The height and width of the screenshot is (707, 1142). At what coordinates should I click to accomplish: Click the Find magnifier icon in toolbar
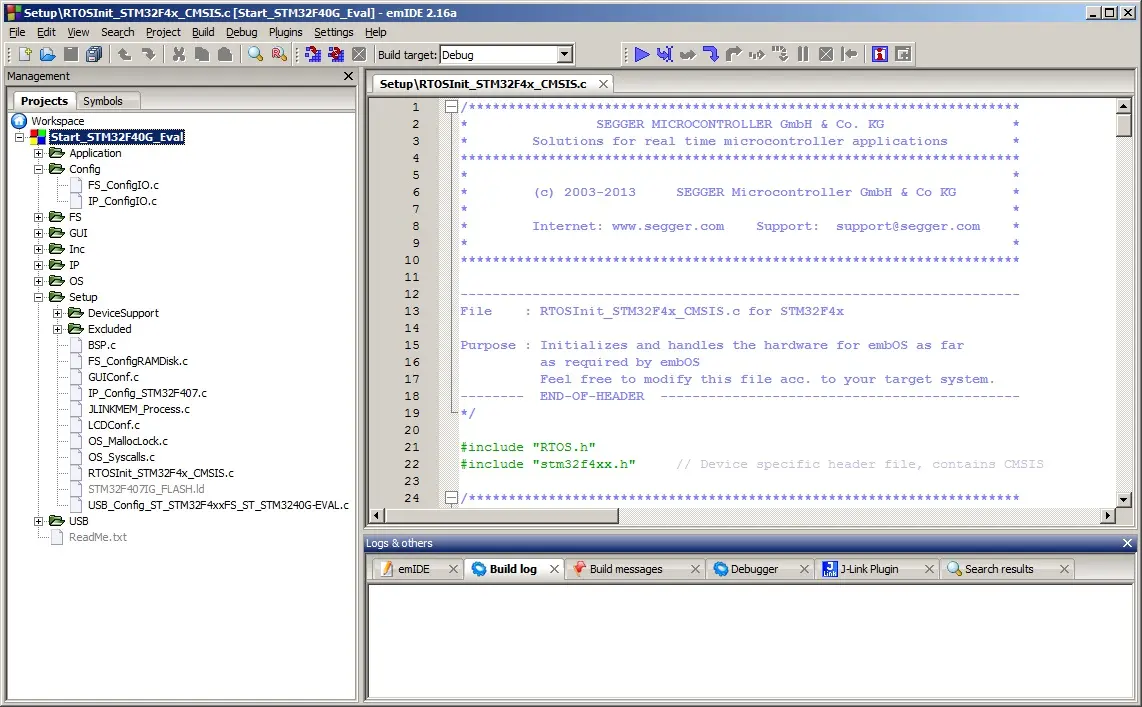[255, 54]
